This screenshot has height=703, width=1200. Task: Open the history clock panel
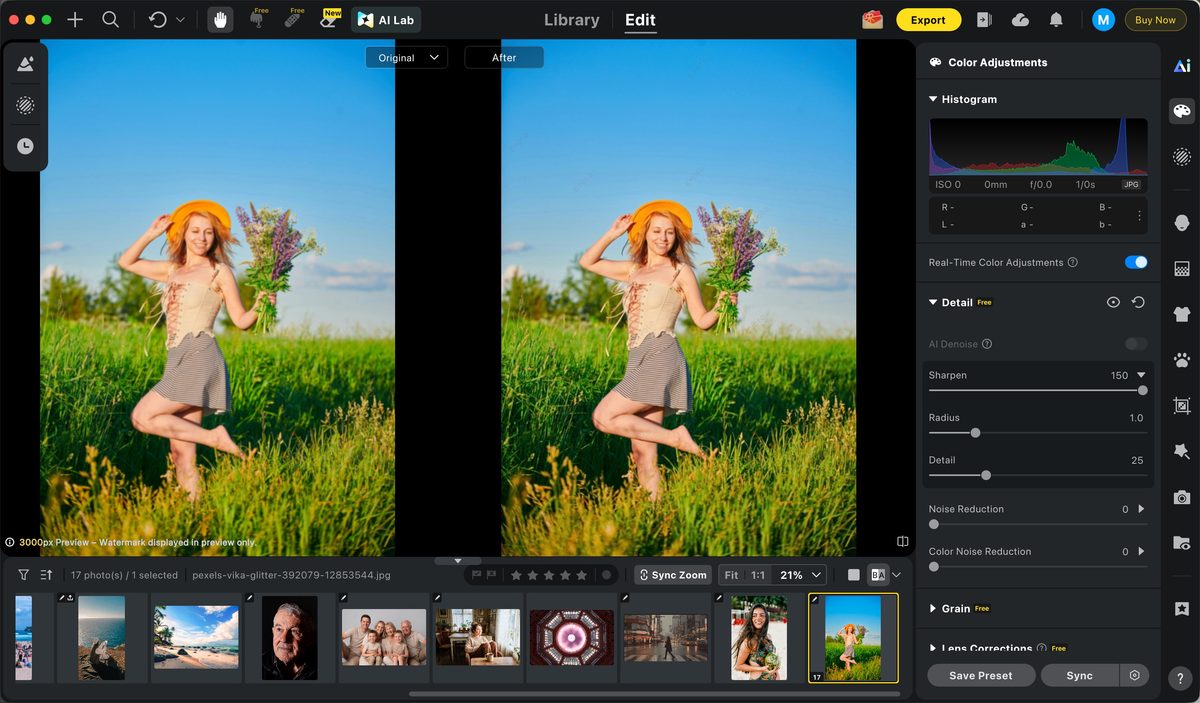[x=25, y=146]
